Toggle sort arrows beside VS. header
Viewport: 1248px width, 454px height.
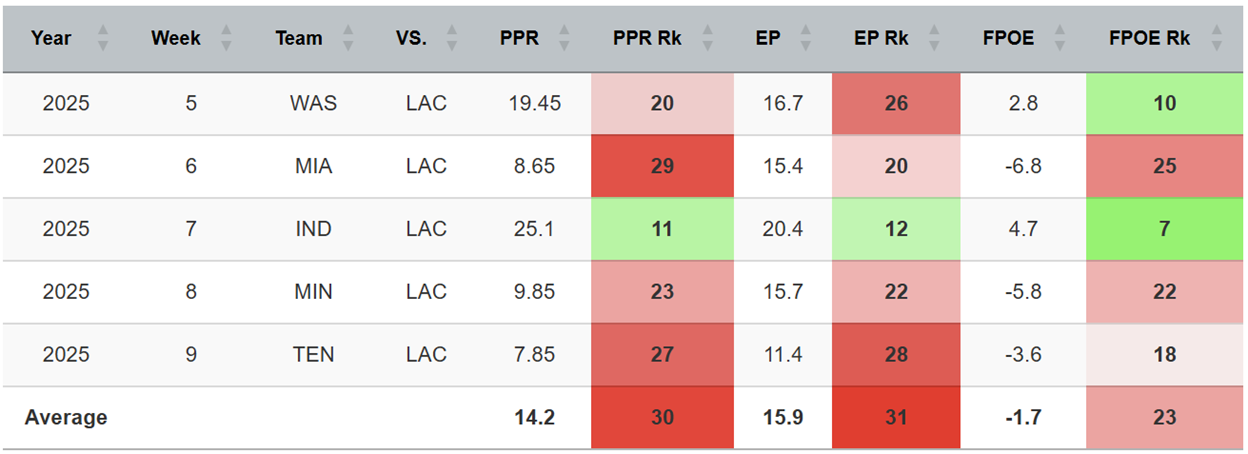[452, 38]
